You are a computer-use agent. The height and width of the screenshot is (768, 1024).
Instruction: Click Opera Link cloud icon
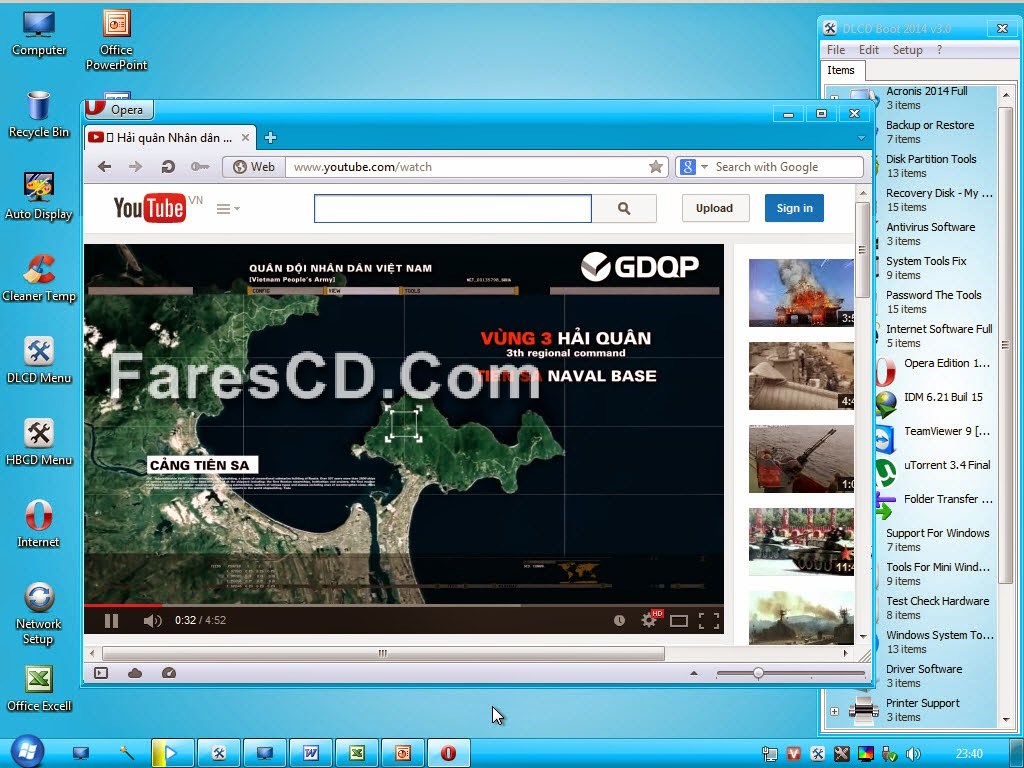(135, 673)
